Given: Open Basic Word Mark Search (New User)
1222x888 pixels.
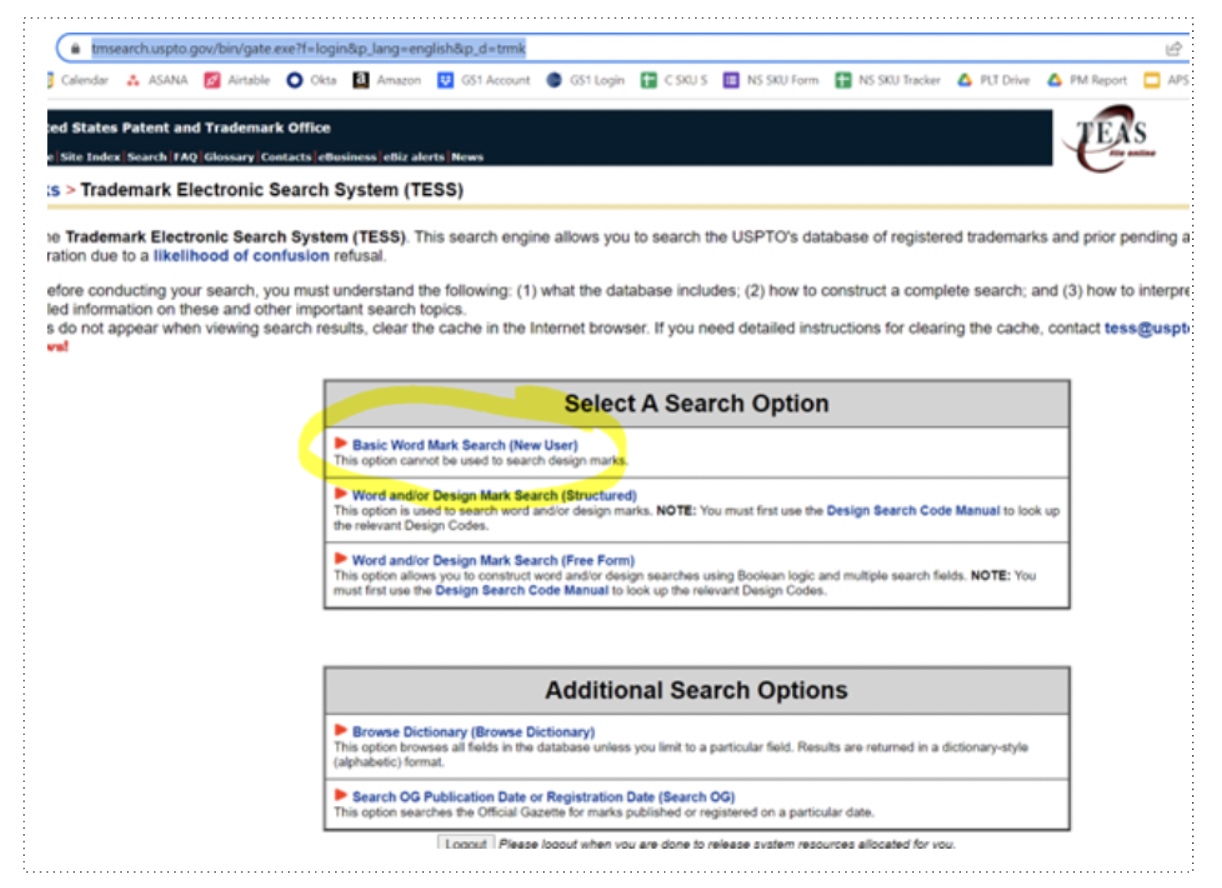Looking at the screenshot, I should pyautogui.click(x=465, y=445).
